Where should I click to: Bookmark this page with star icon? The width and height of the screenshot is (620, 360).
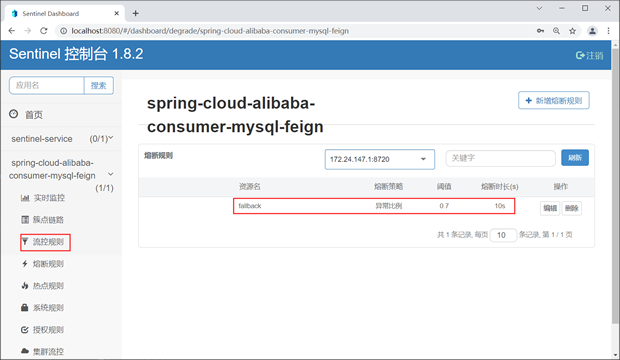(572, 31)
